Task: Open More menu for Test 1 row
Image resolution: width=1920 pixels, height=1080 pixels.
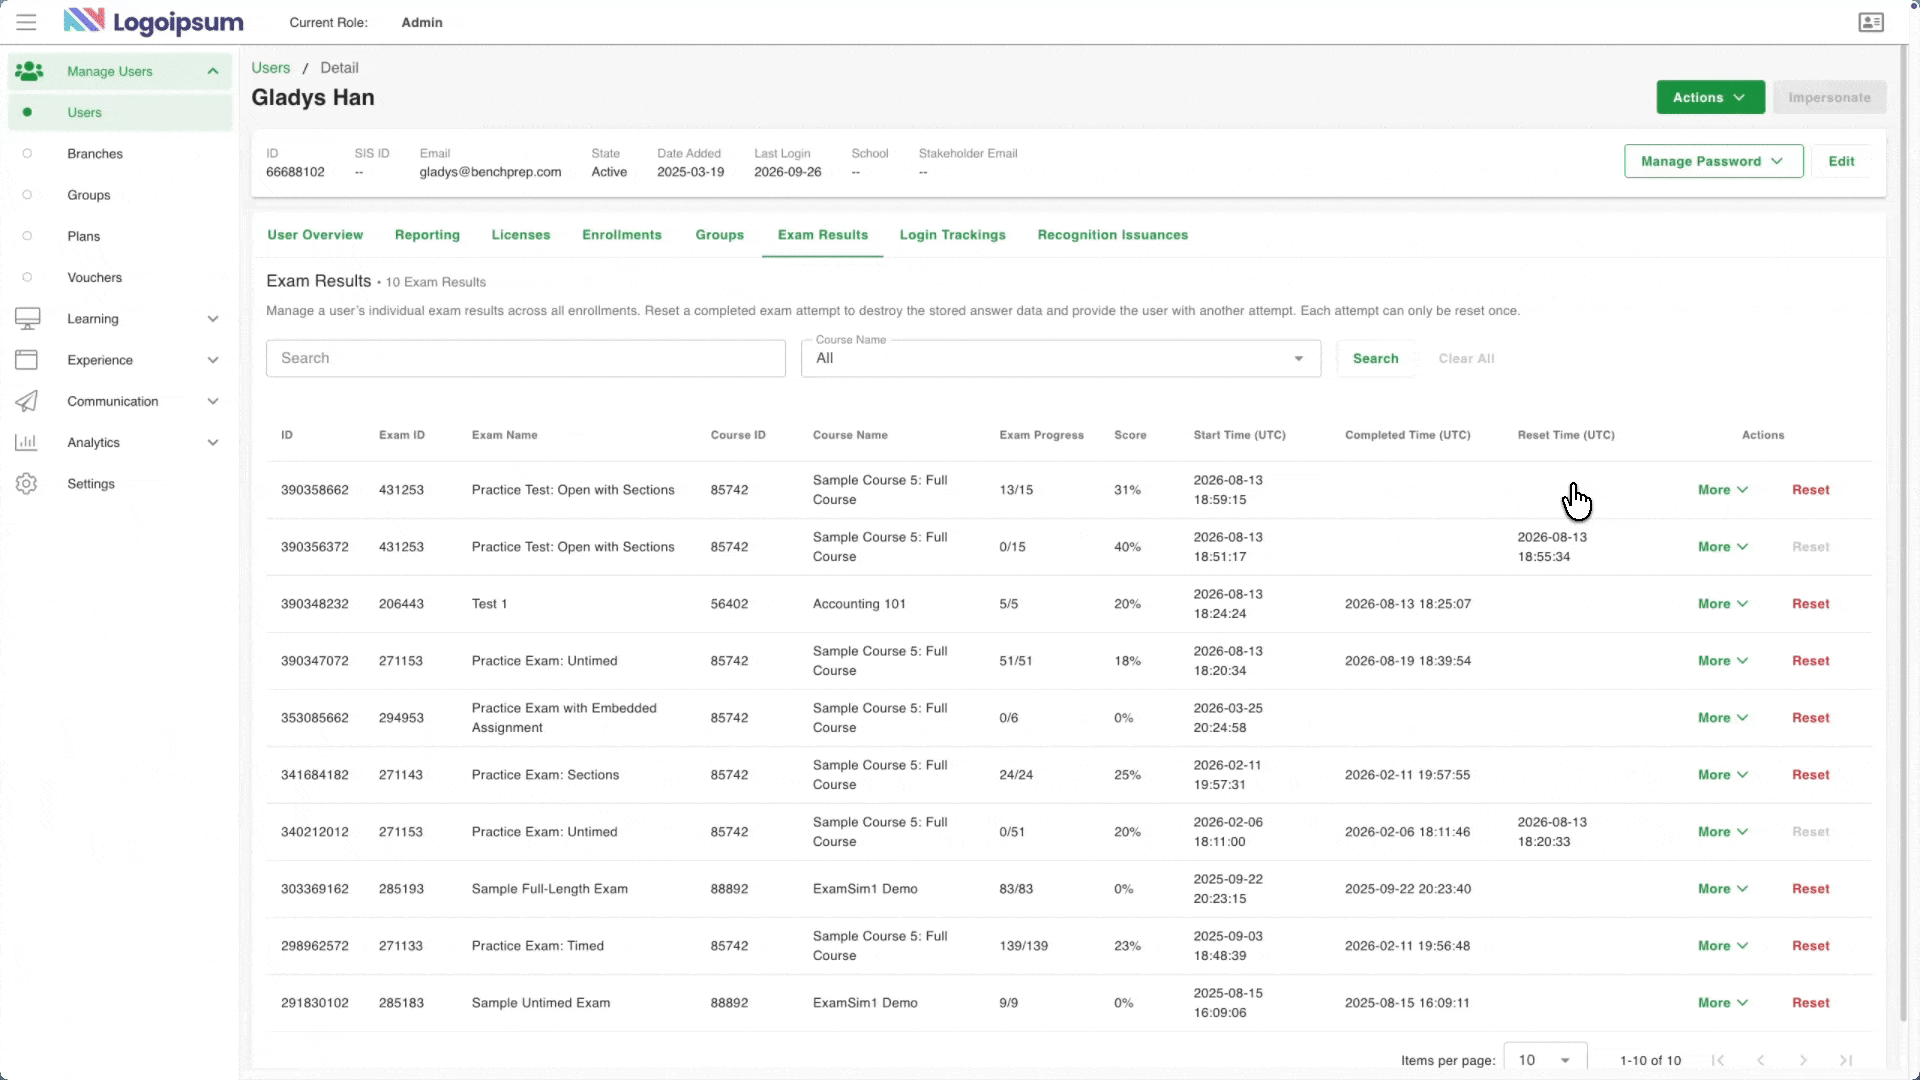Action: click(1722, 604)
